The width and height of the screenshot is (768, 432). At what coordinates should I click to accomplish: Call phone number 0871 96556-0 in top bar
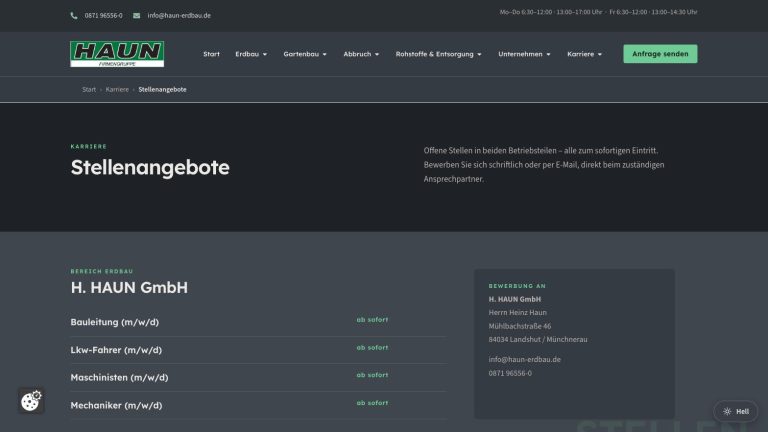pos(103,16)
